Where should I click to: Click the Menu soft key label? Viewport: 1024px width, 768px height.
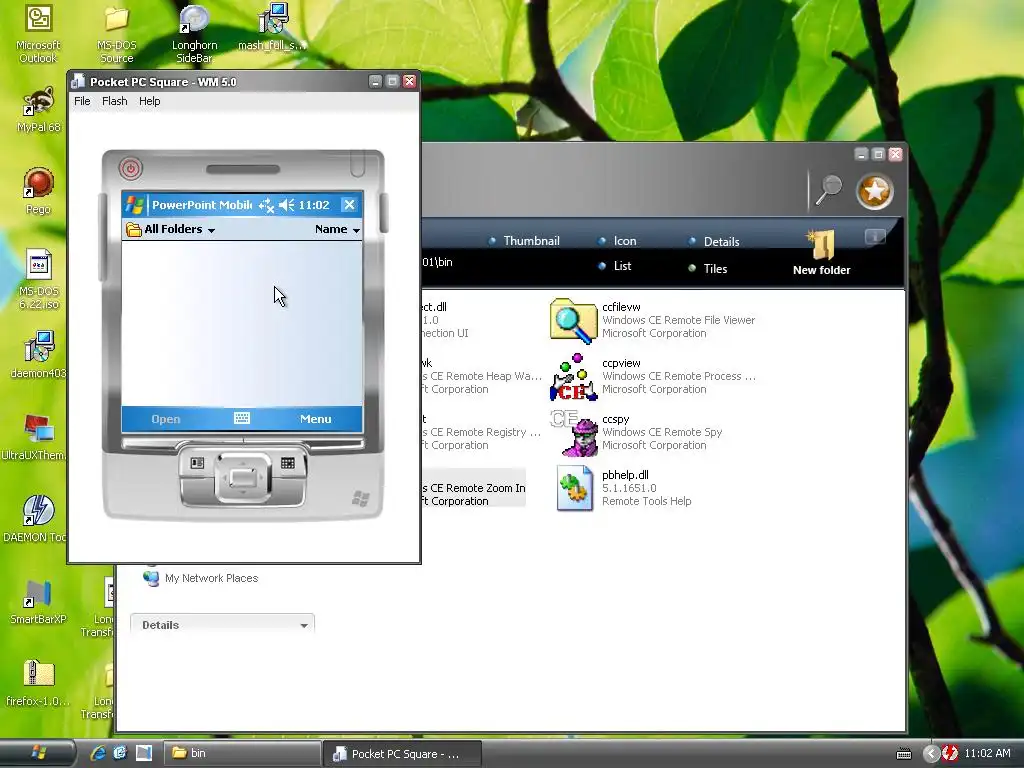[315, 419]
